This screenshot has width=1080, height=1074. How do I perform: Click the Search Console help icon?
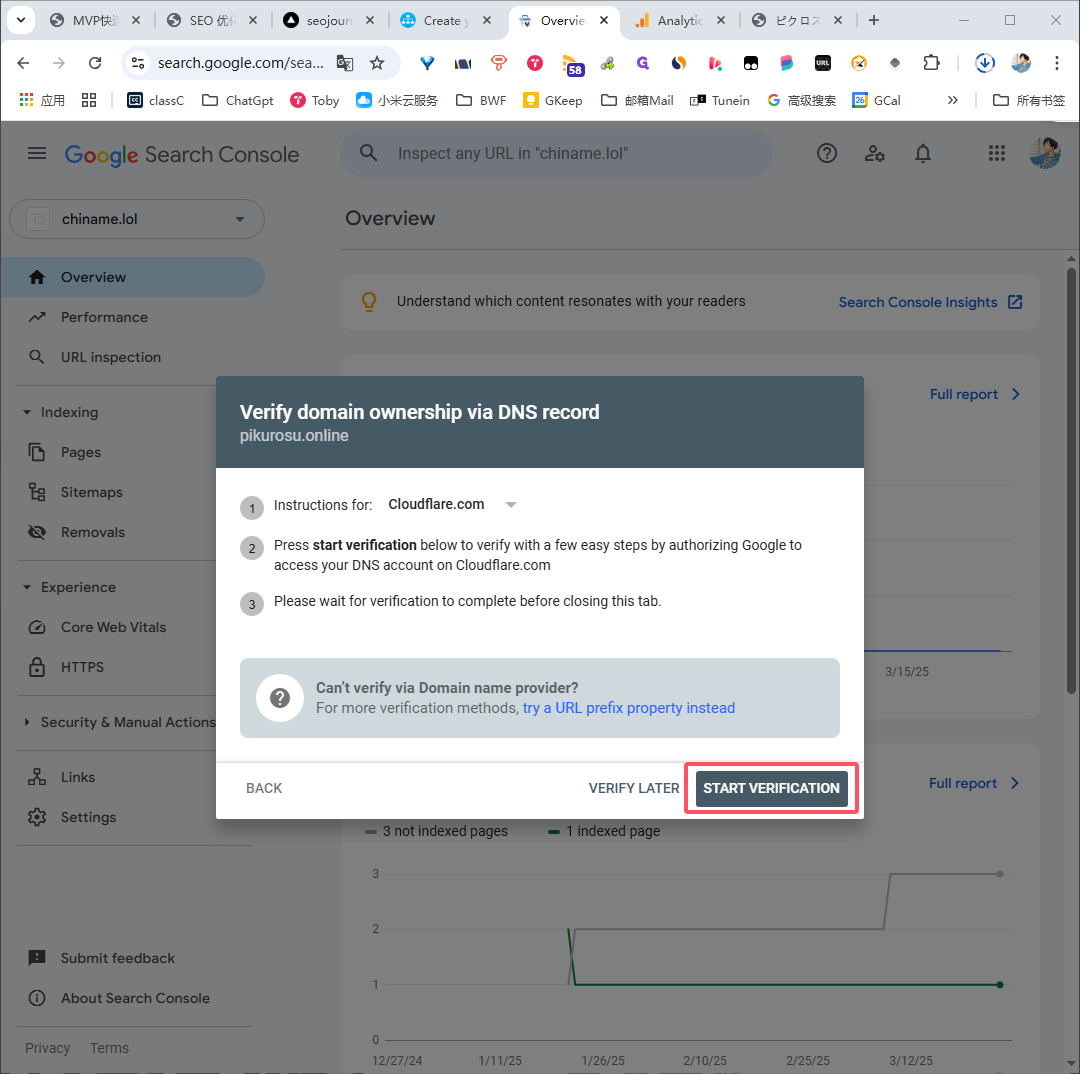click(x=827, y=153)
